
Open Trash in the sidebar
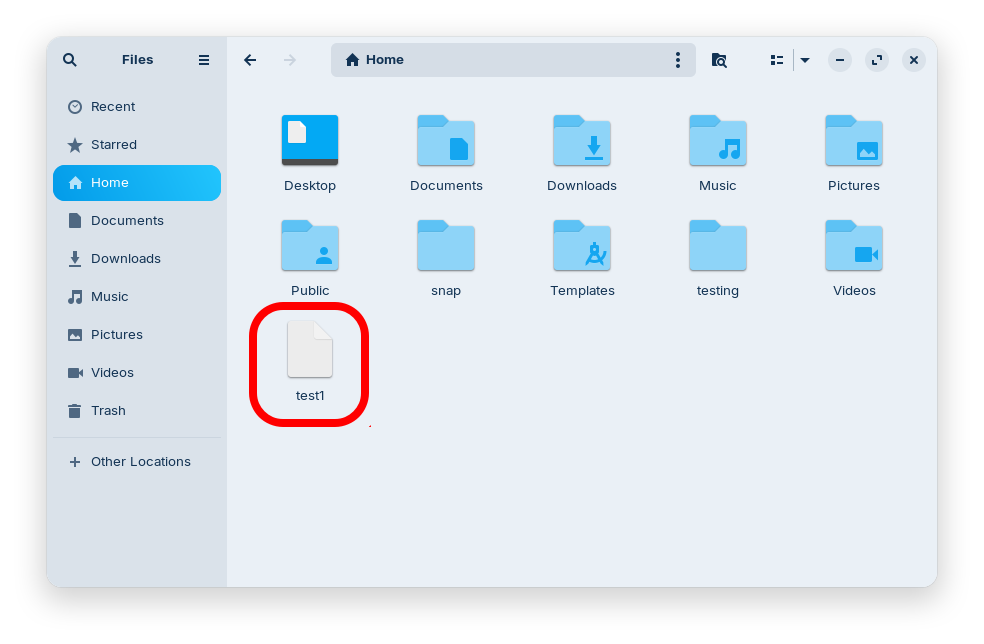137,411
